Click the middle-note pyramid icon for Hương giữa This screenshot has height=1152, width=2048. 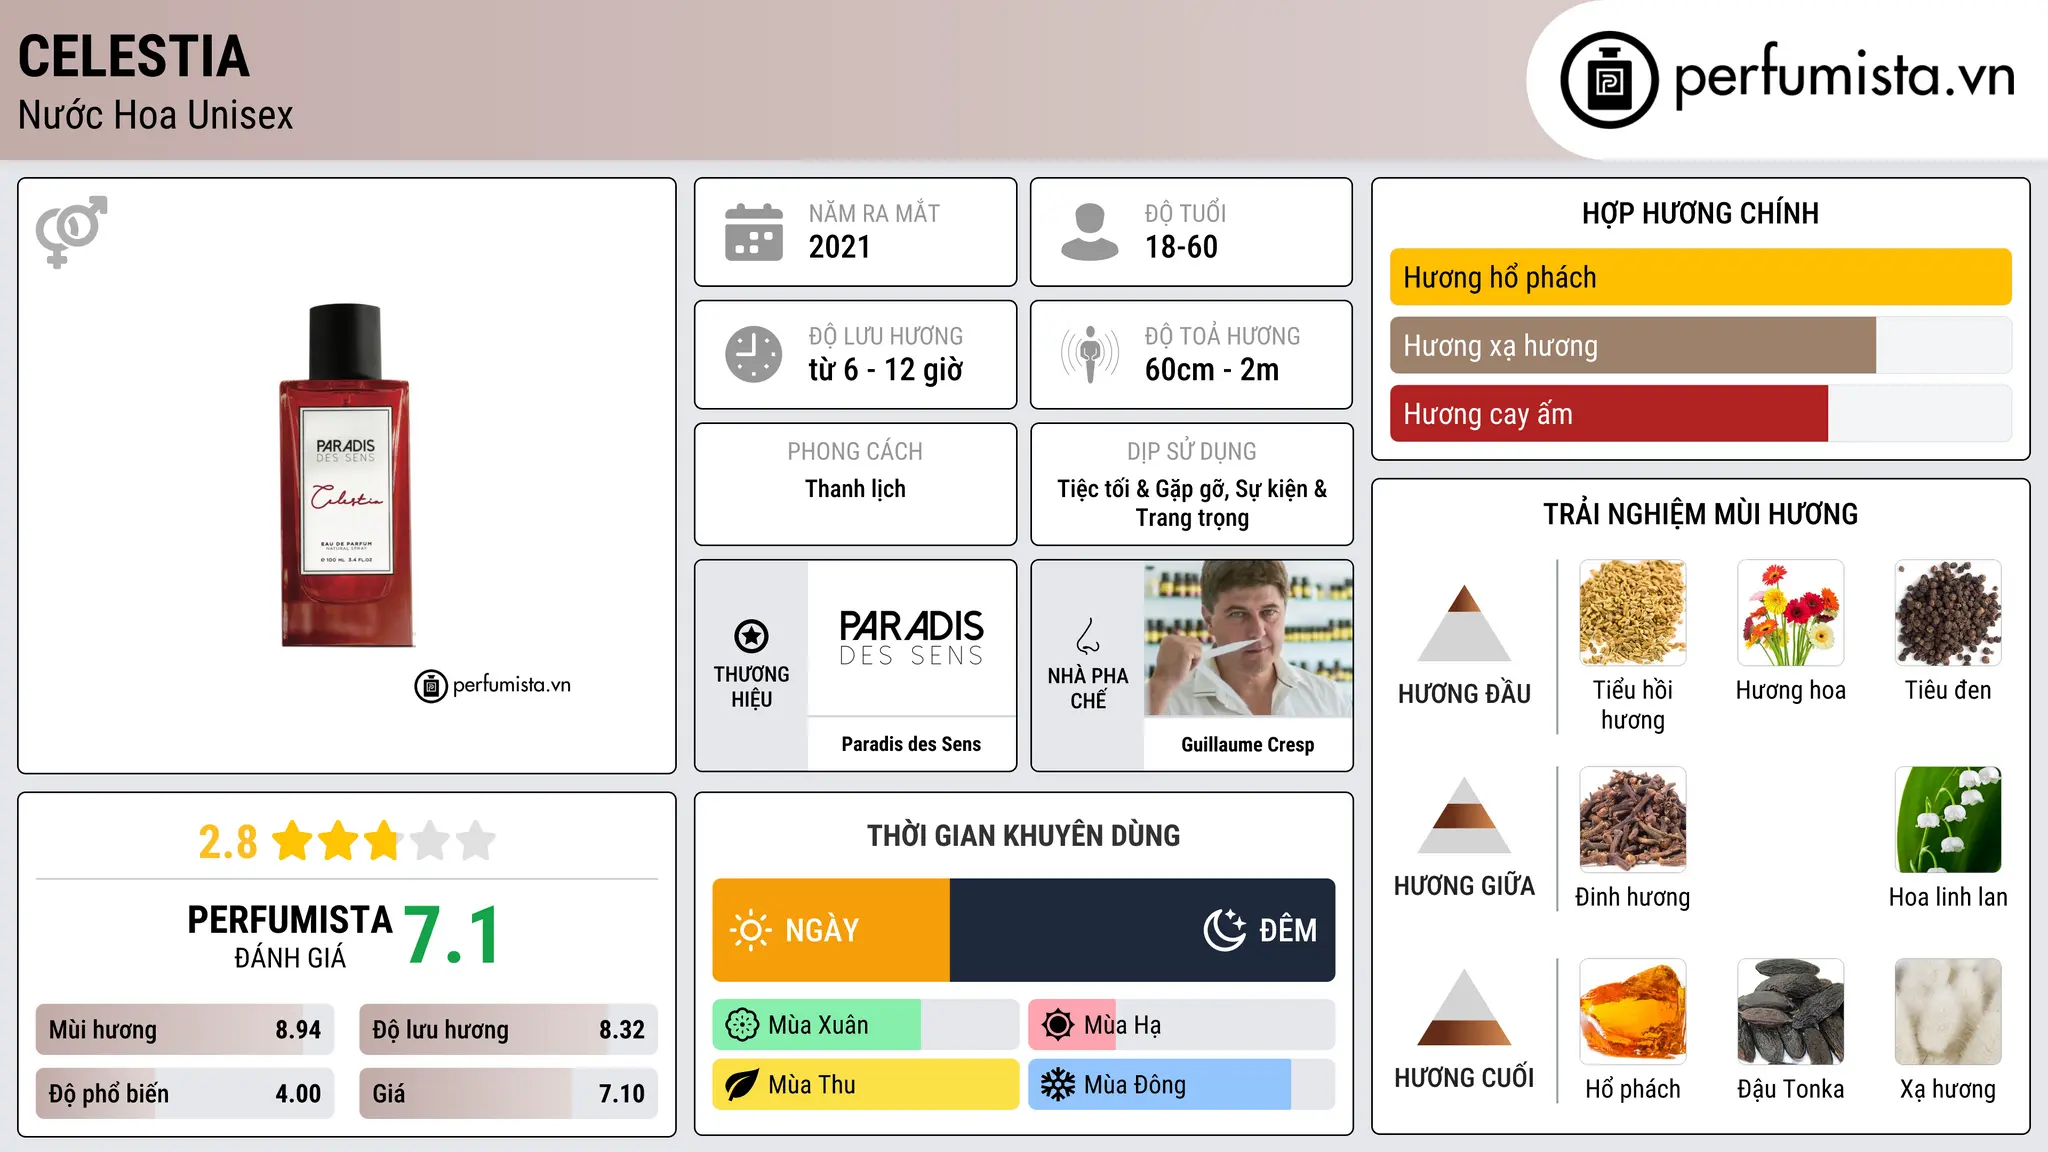tap(1464, 816)
